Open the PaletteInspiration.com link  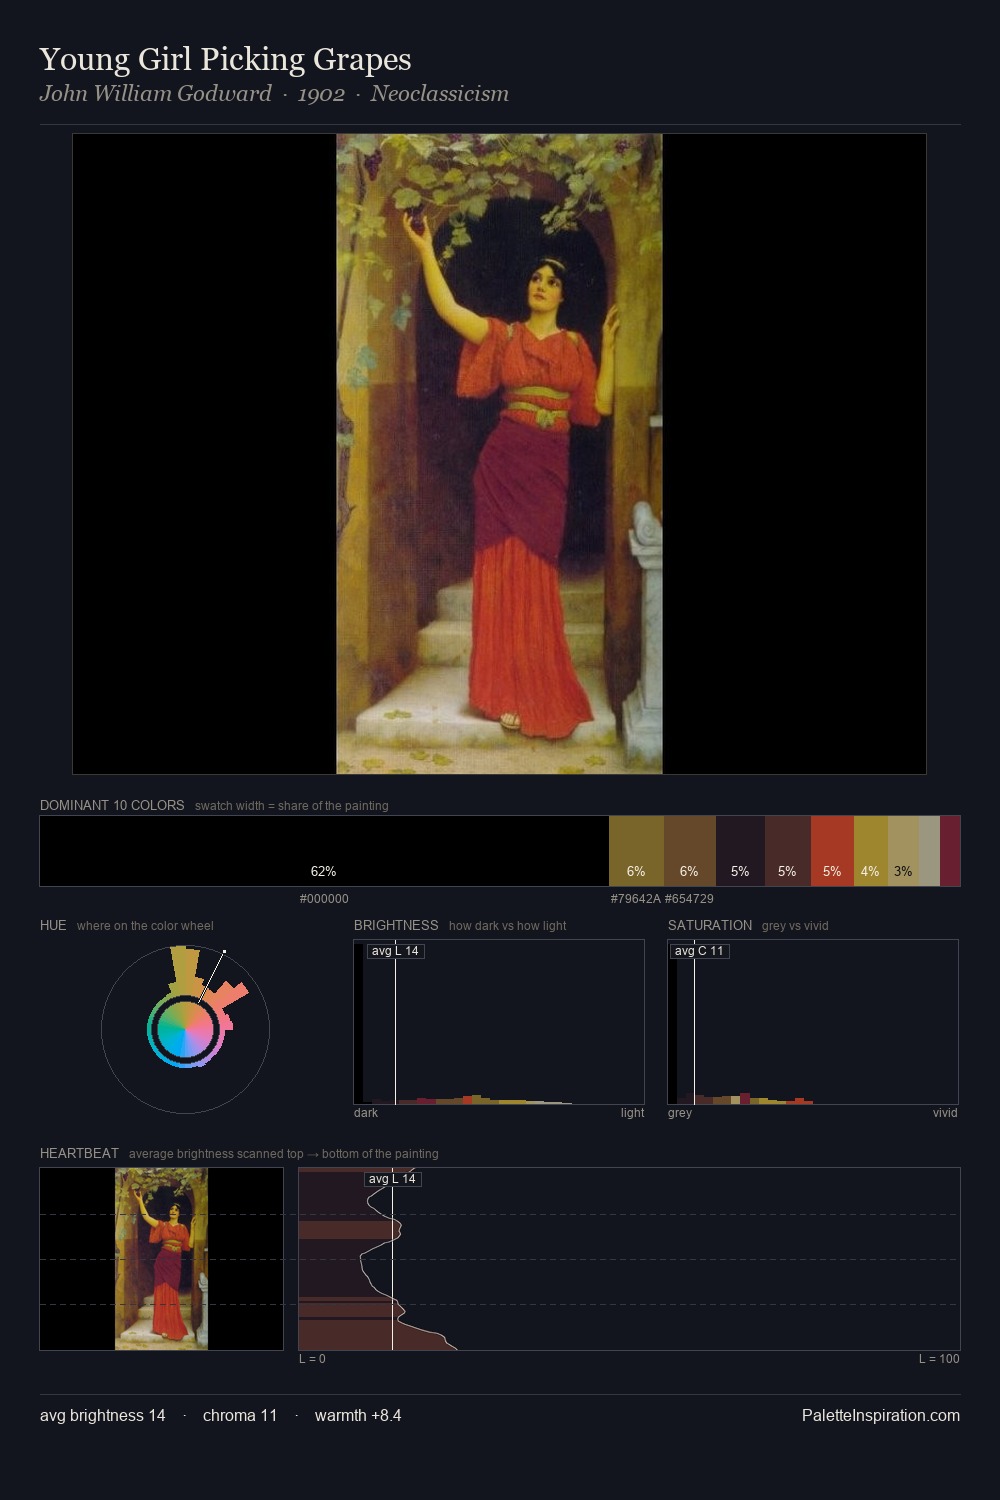881,1415
